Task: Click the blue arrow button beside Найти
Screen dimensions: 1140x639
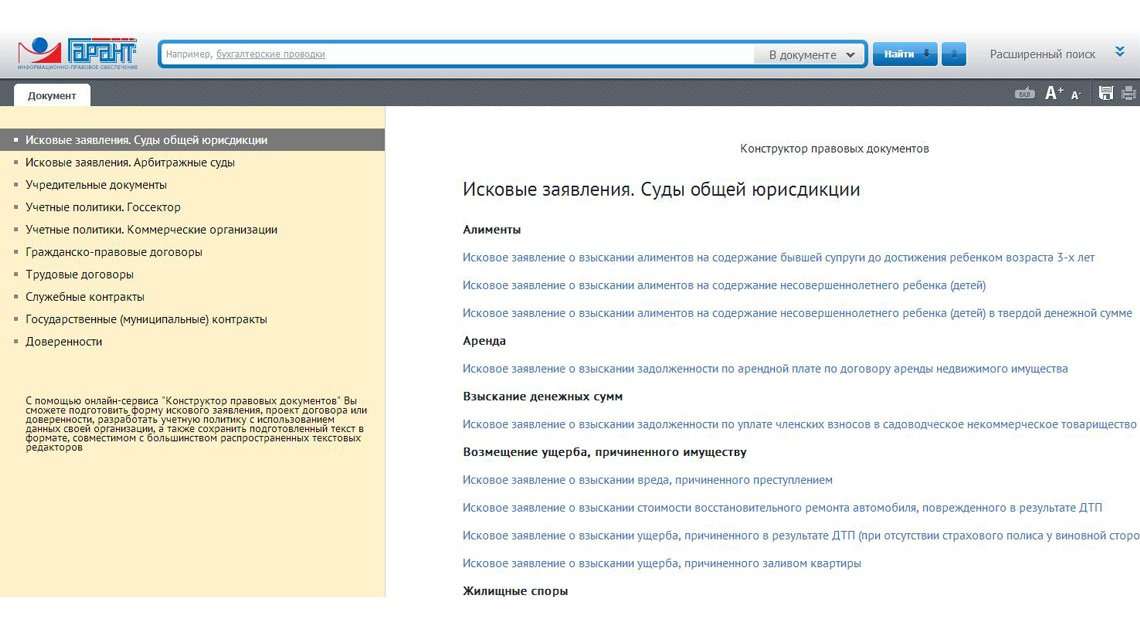Action: pyautogui.click(x=954, y=54)
